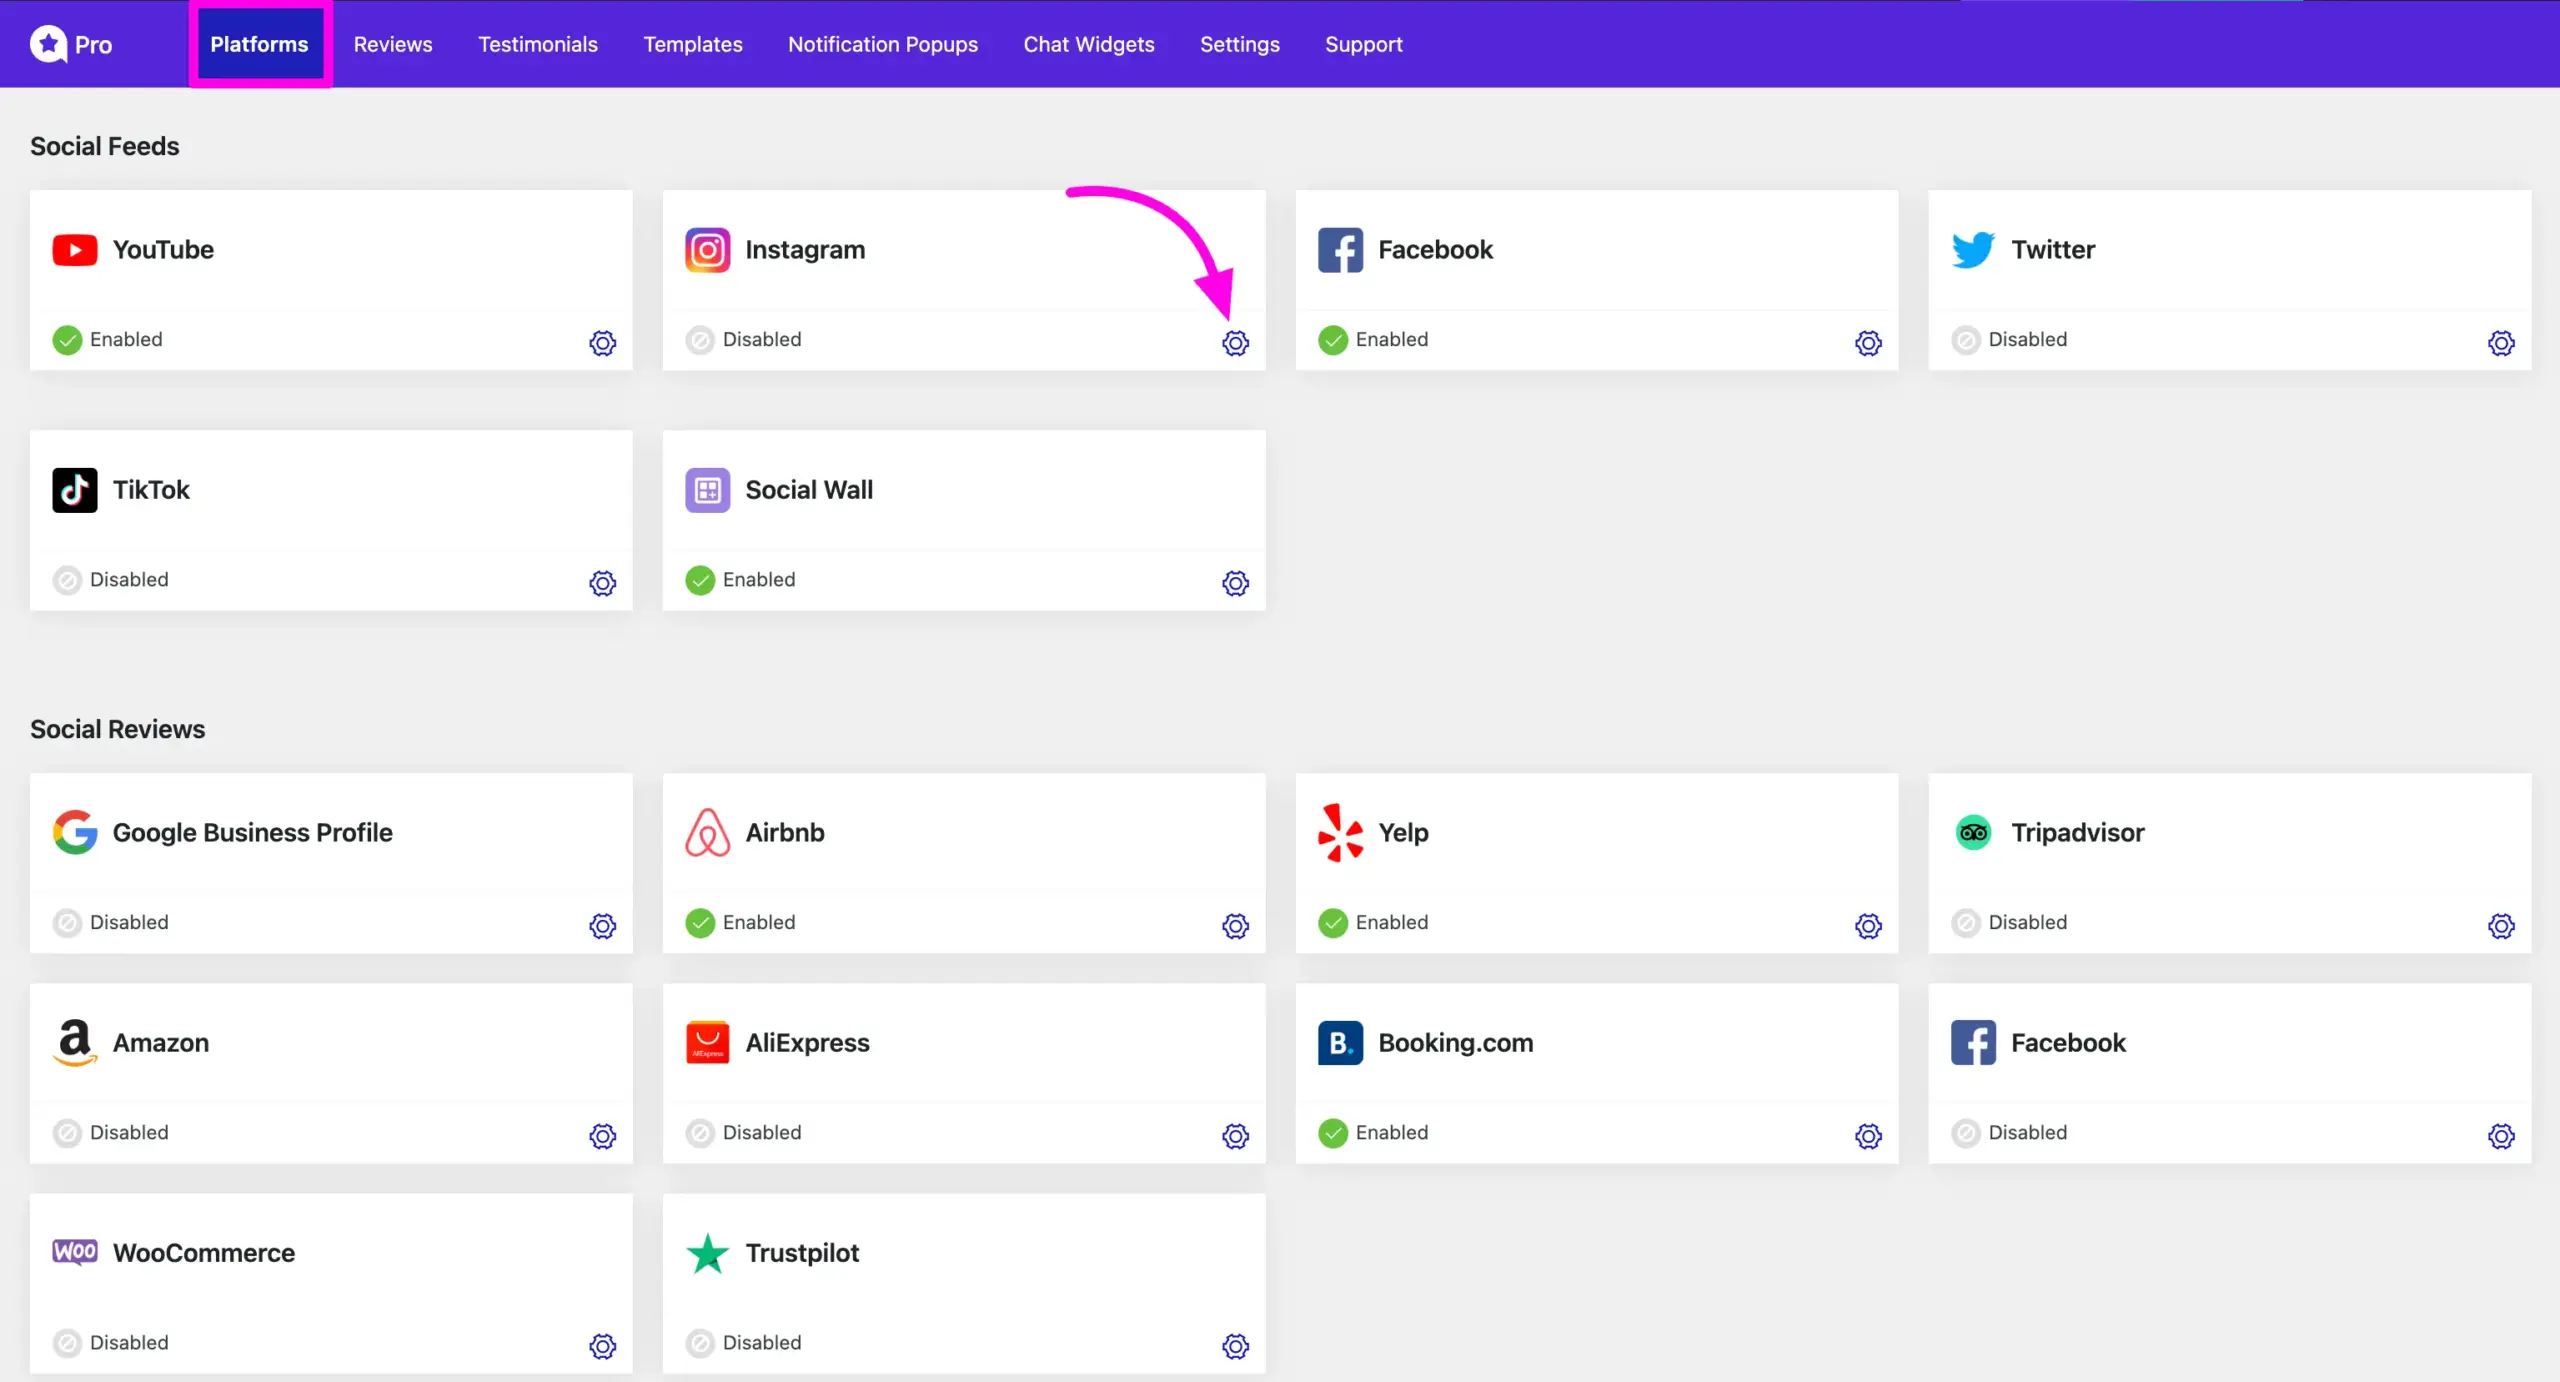Click WooCommerce Disabled status label
The width and height of the screenshot is (2560, 1382).
[129, 1342]
